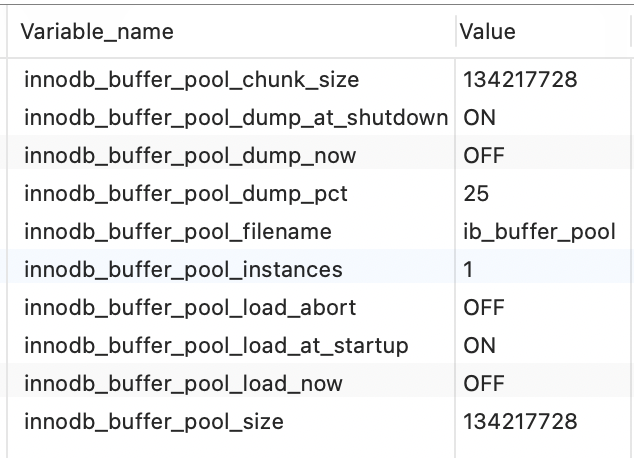Select the innodb_buffer_pool_chunk_size variable name
634x458 pixels.
coord(191,80)
